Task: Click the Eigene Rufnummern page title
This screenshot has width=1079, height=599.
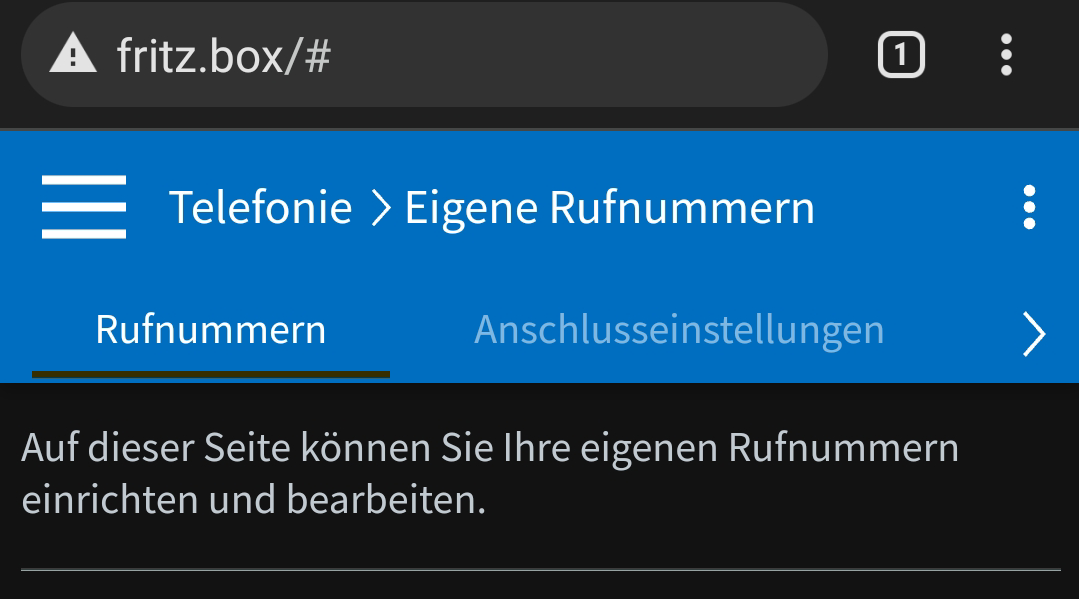Action: tap(609, 208)
